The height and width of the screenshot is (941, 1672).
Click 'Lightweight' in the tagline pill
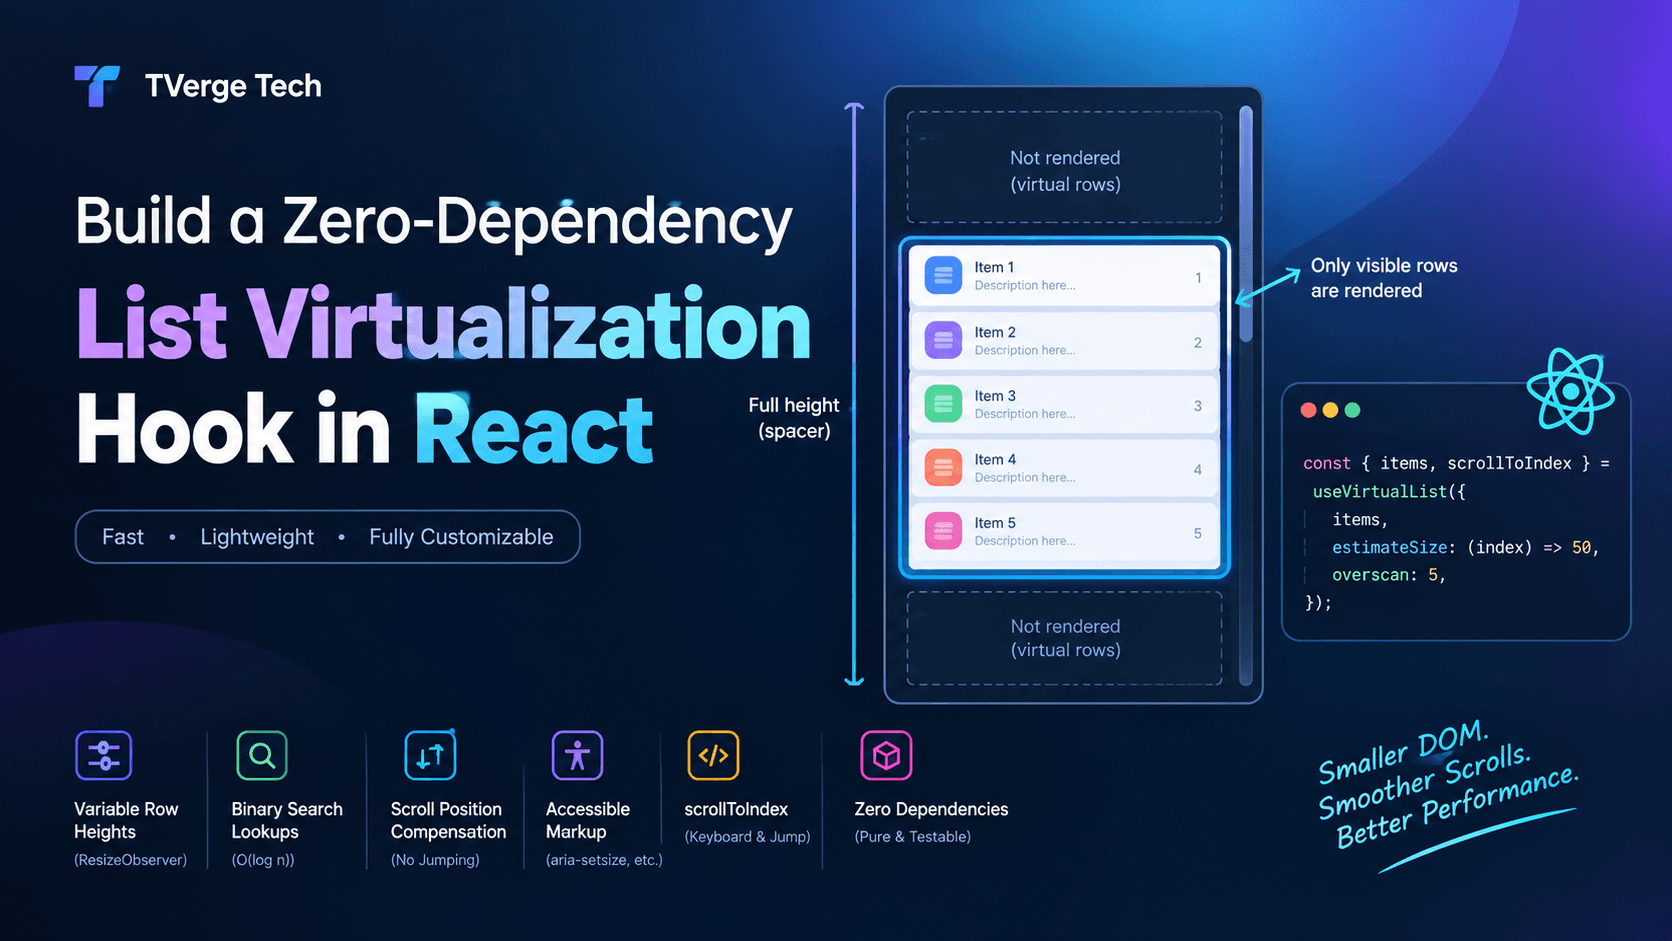click(257, 537)
